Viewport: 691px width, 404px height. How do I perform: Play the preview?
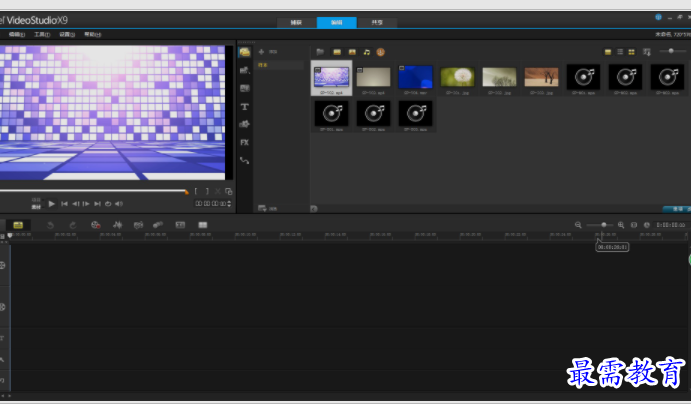pyautogui.click(x=52, y=204)
